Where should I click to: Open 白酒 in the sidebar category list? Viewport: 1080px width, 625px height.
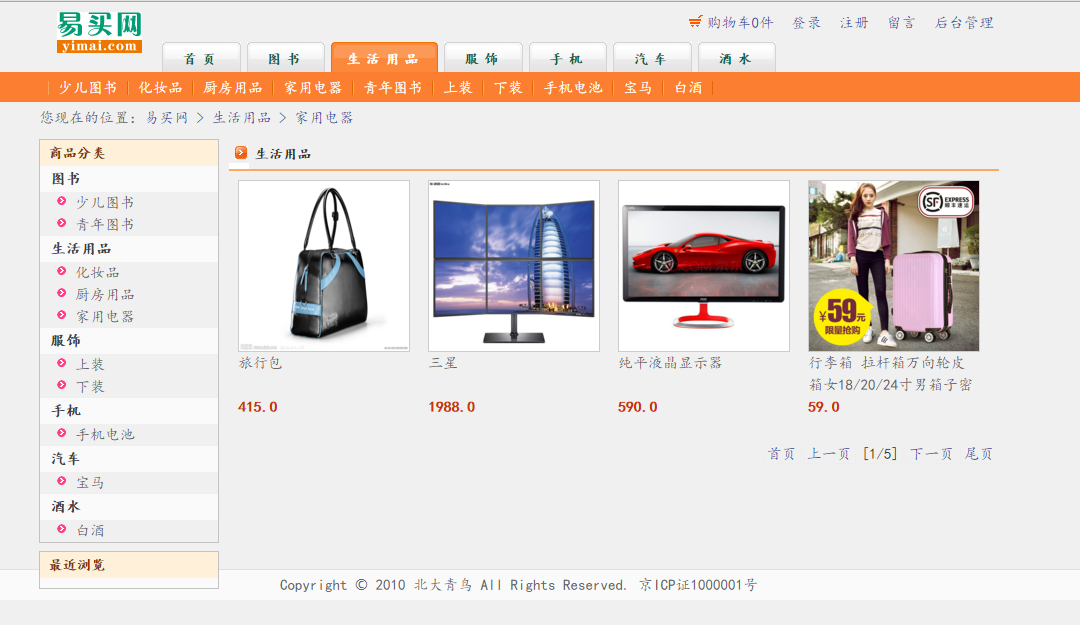pyautogui.click(x=90, y=530)
